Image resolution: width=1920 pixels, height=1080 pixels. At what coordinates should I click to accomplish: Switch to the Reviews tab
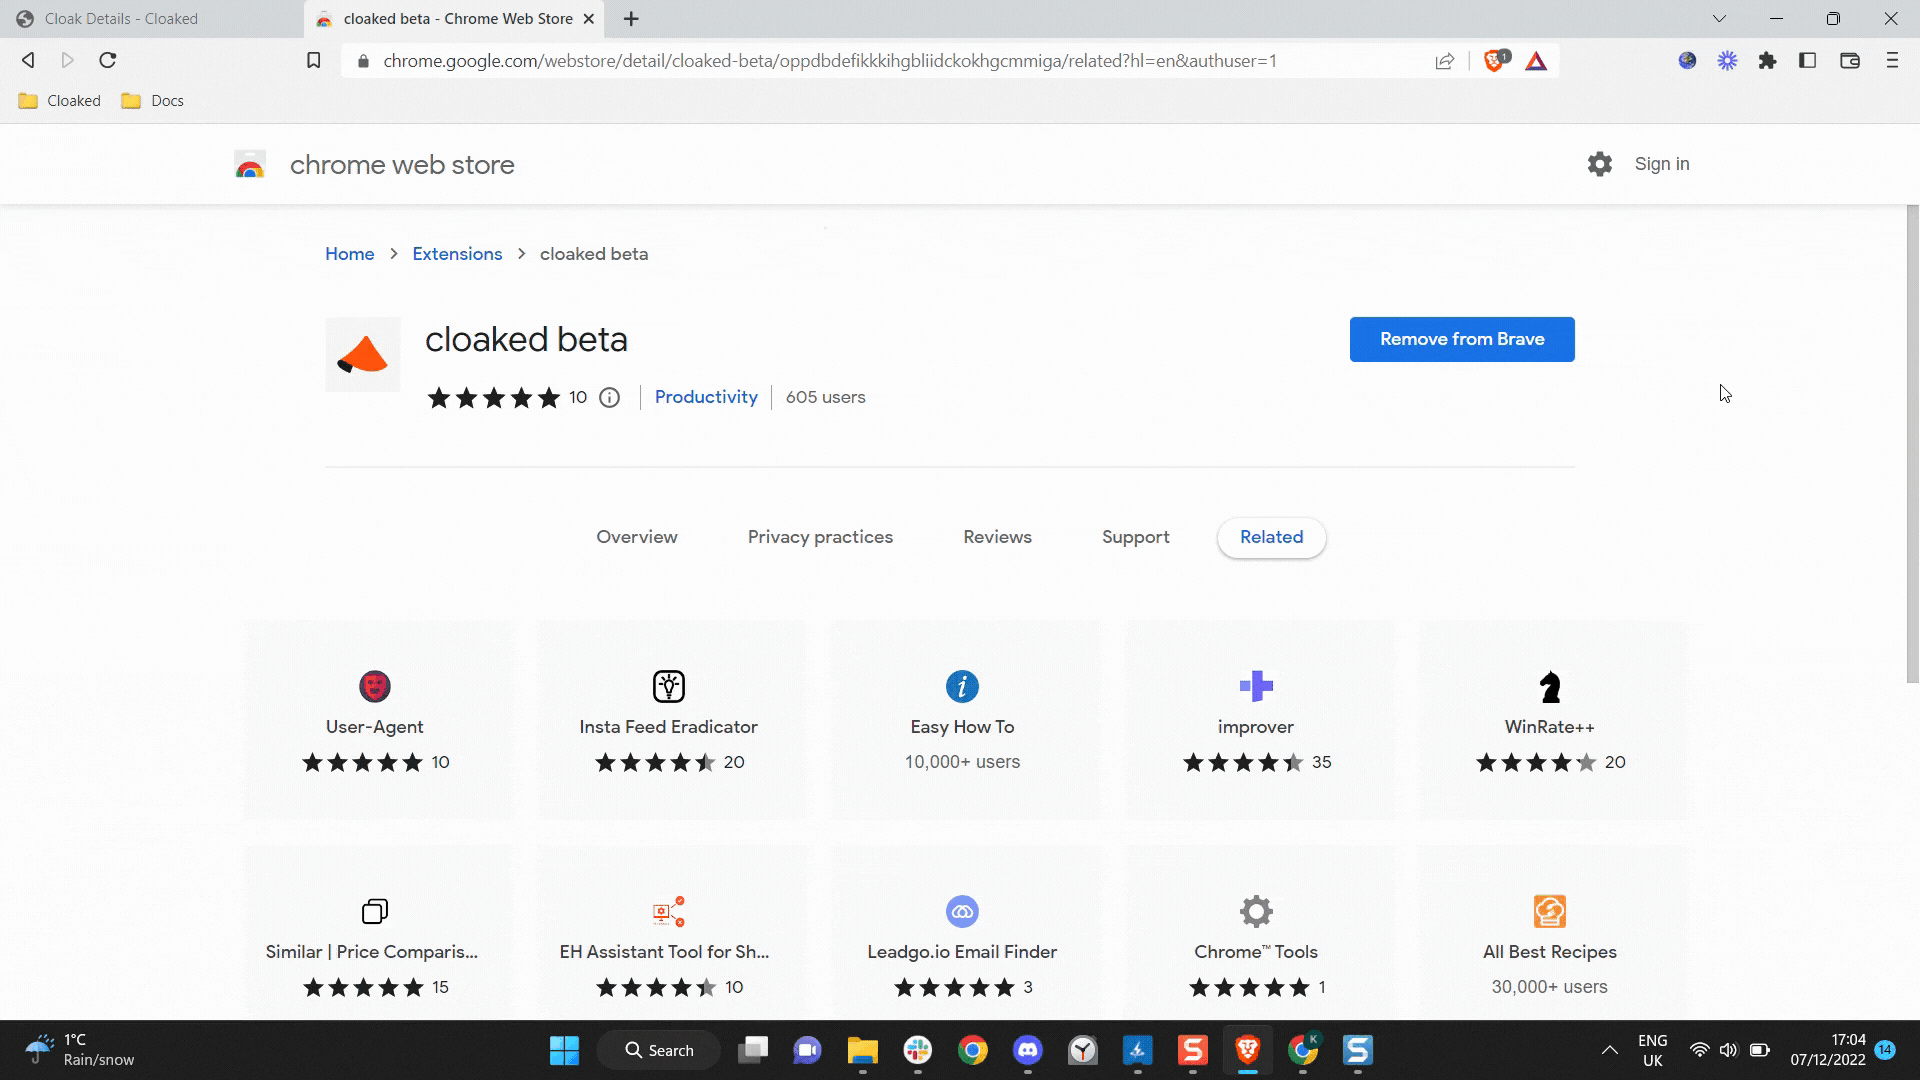(x=996, y=537)
